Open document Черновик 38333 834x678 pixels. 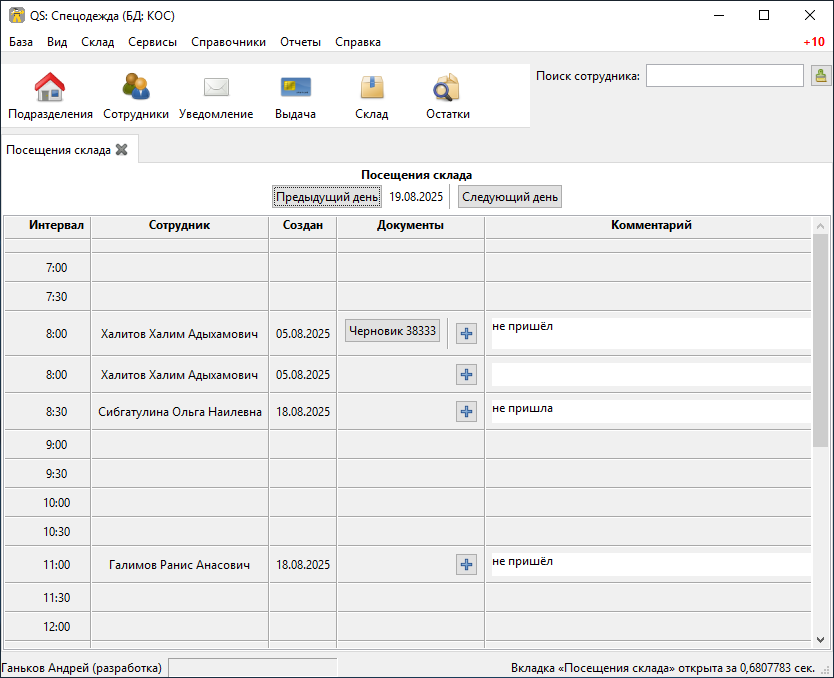click(392, 331)
